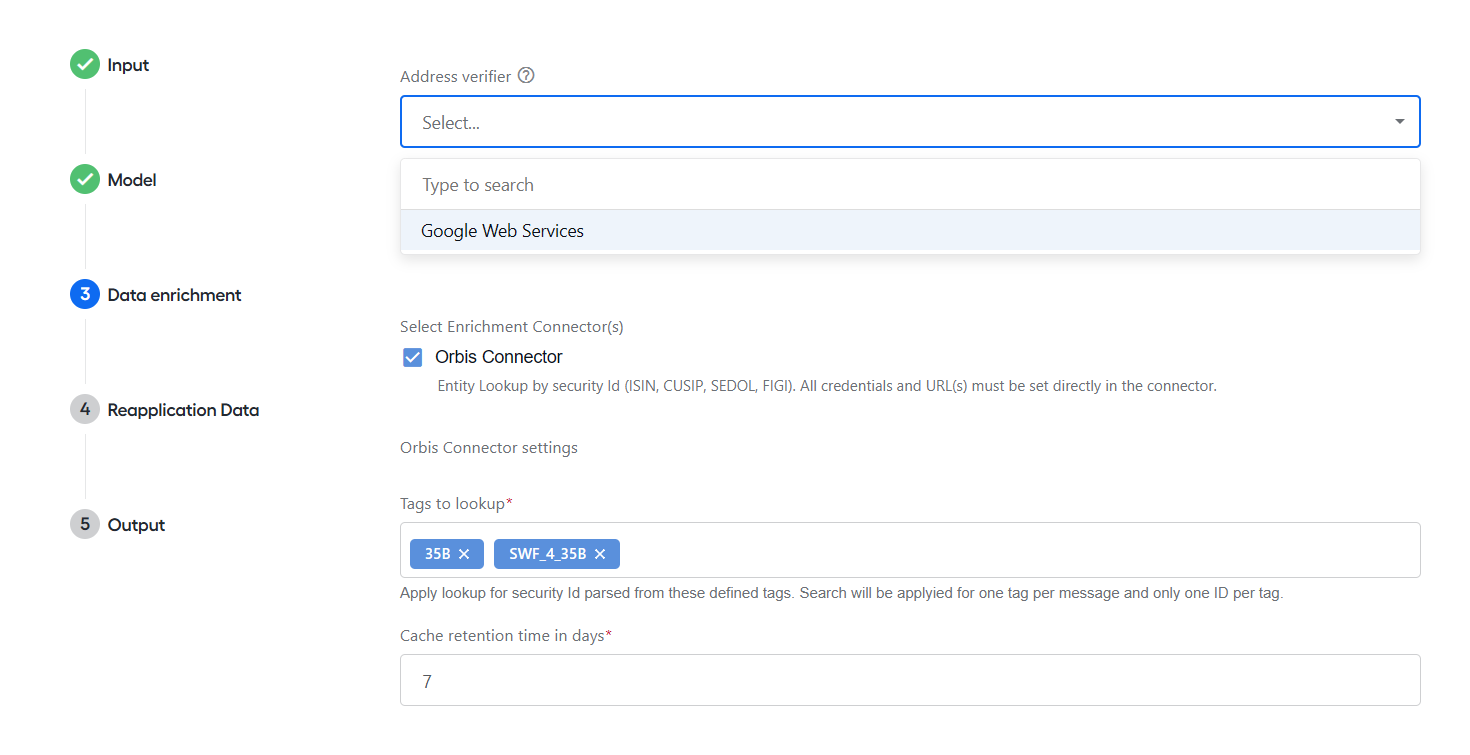Click the Cache retention time in days label
This screenshot has width=1470, height=755.
[506, 636]
